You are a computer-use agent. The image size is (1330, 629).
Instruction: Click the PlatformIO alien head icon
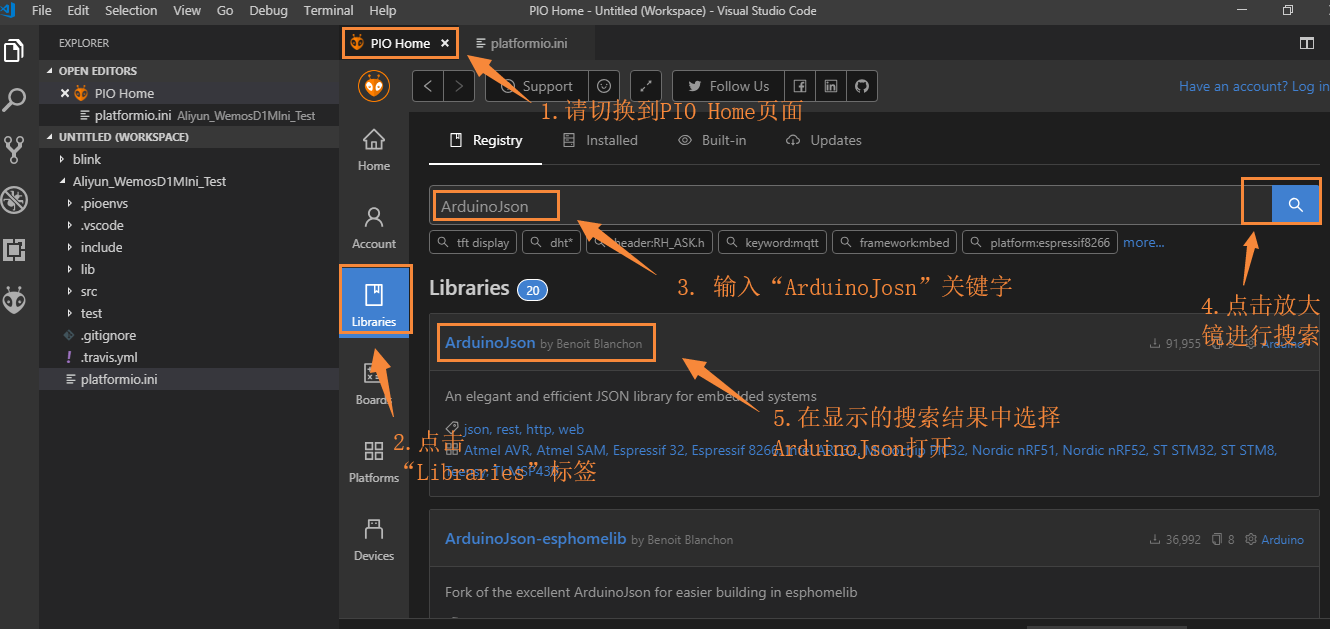[373, 86]
